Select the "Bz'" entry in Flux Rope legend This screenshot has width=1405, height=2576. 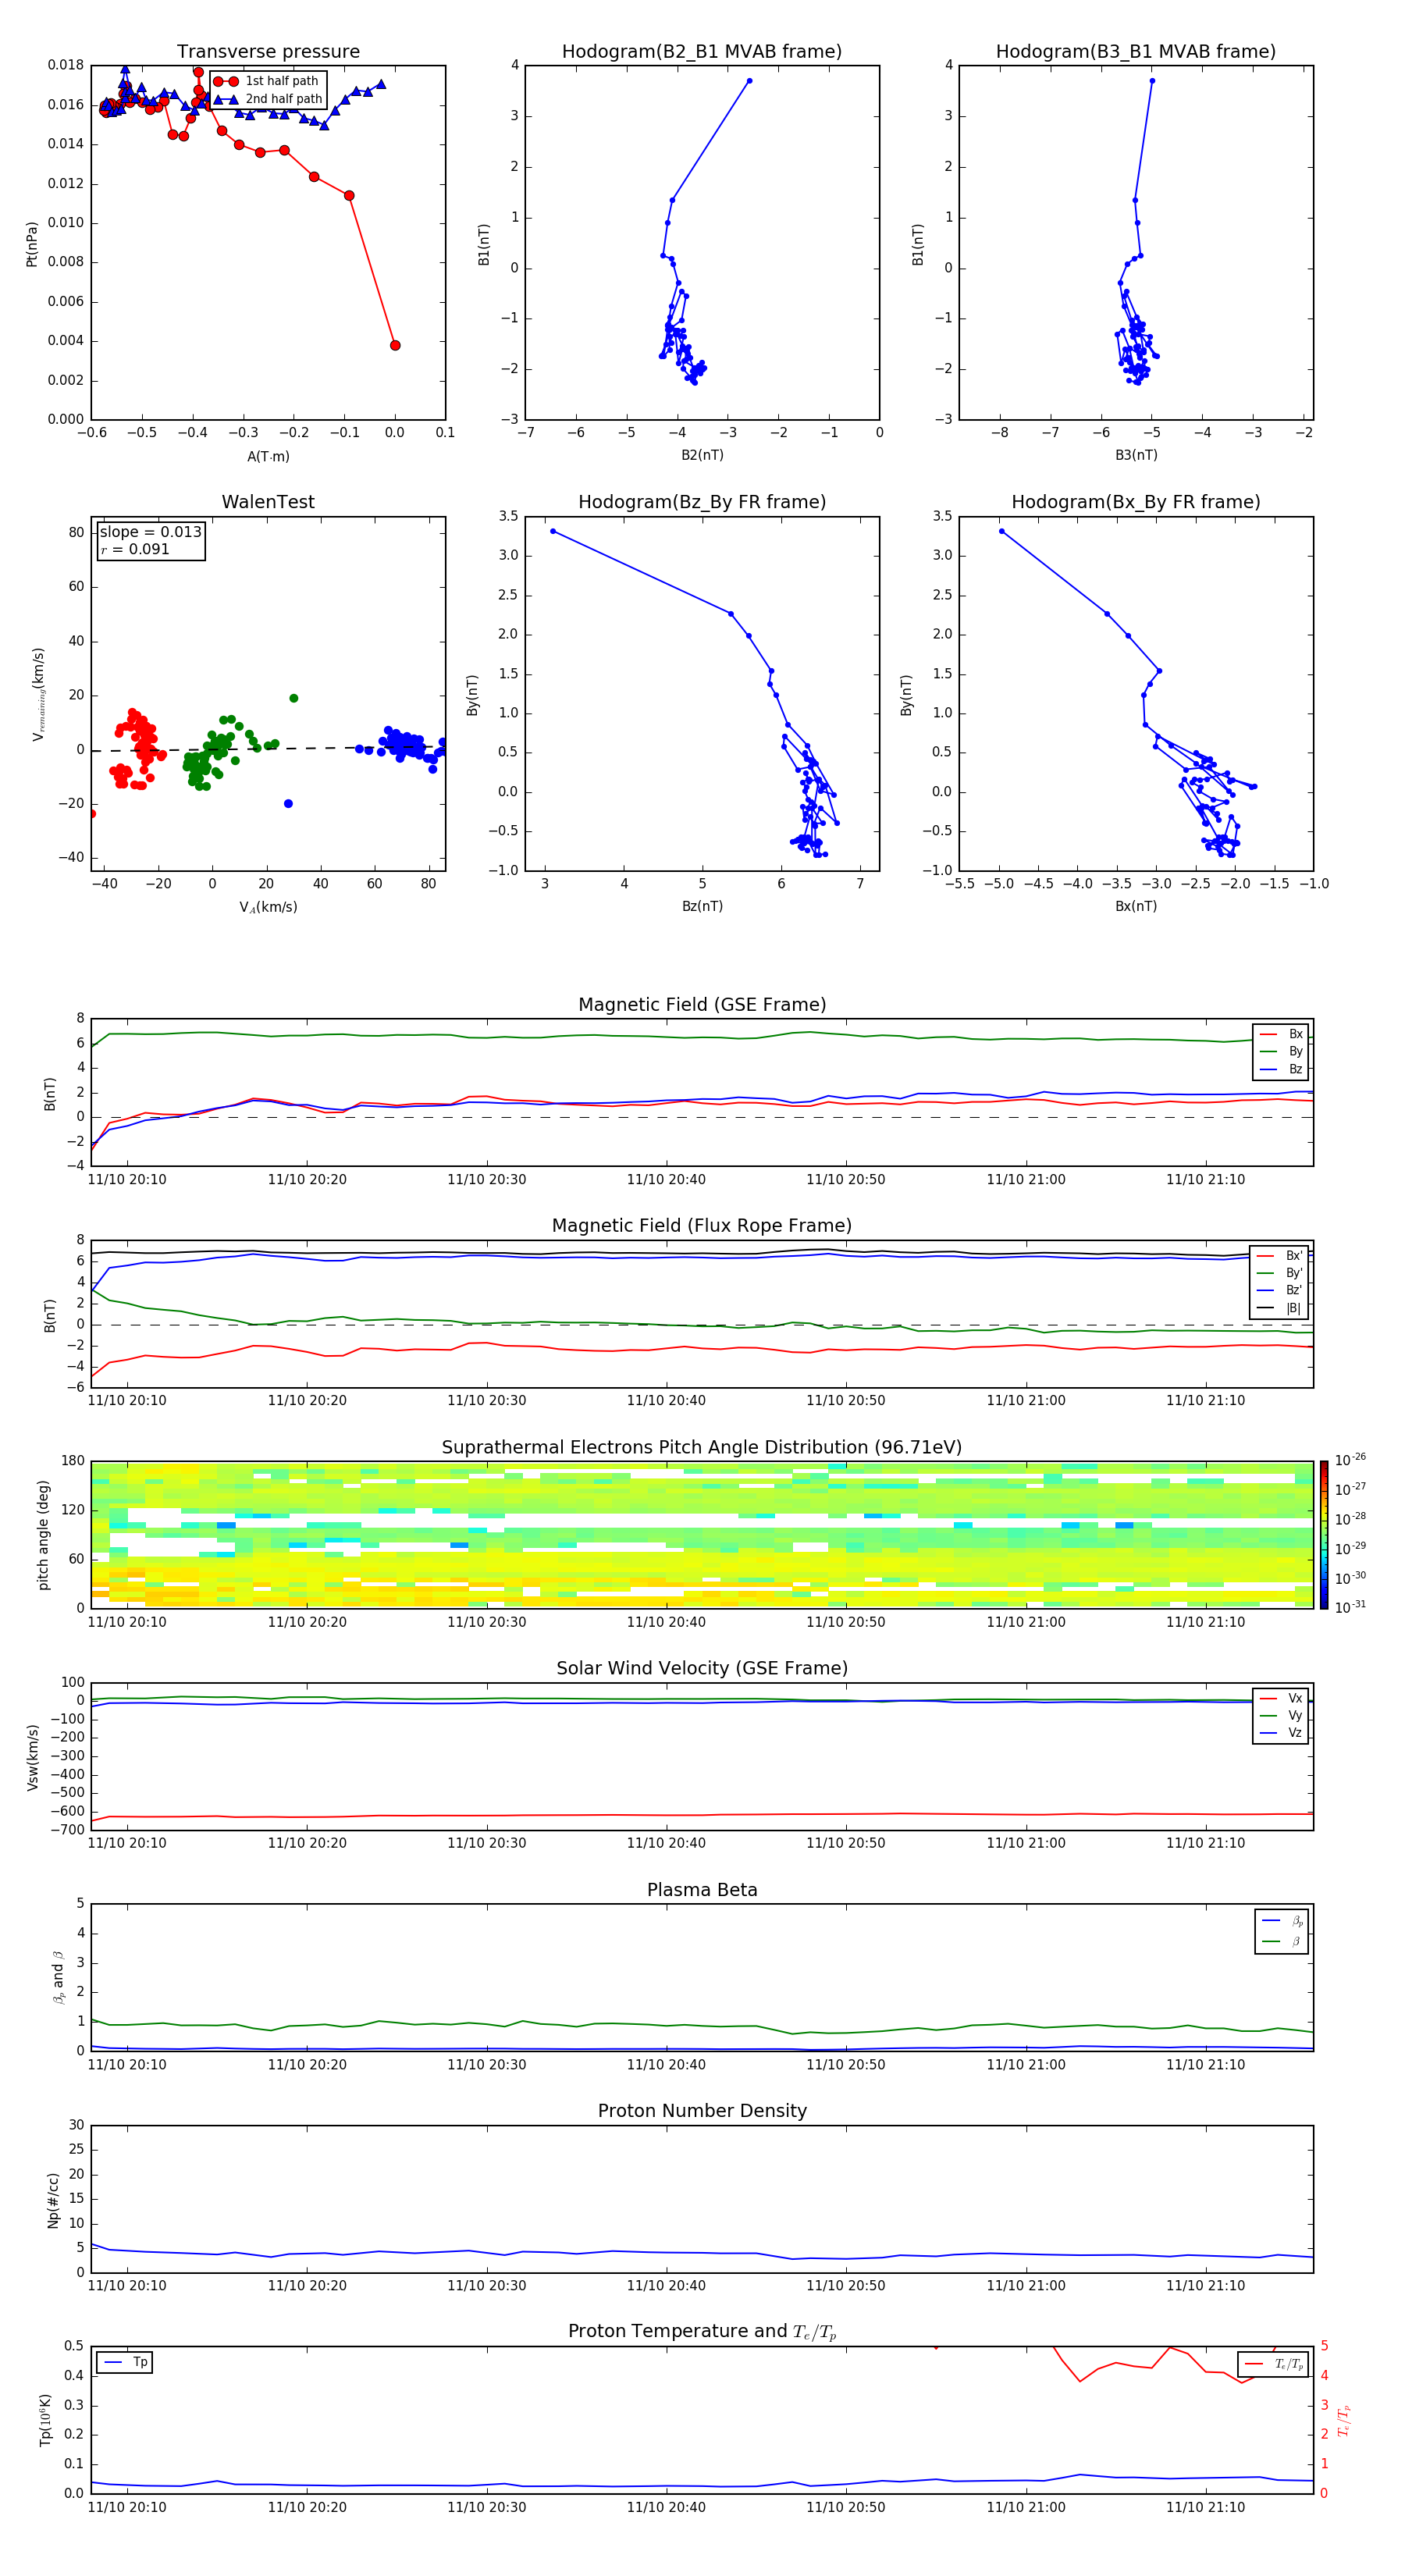tap(1280, 1290)
